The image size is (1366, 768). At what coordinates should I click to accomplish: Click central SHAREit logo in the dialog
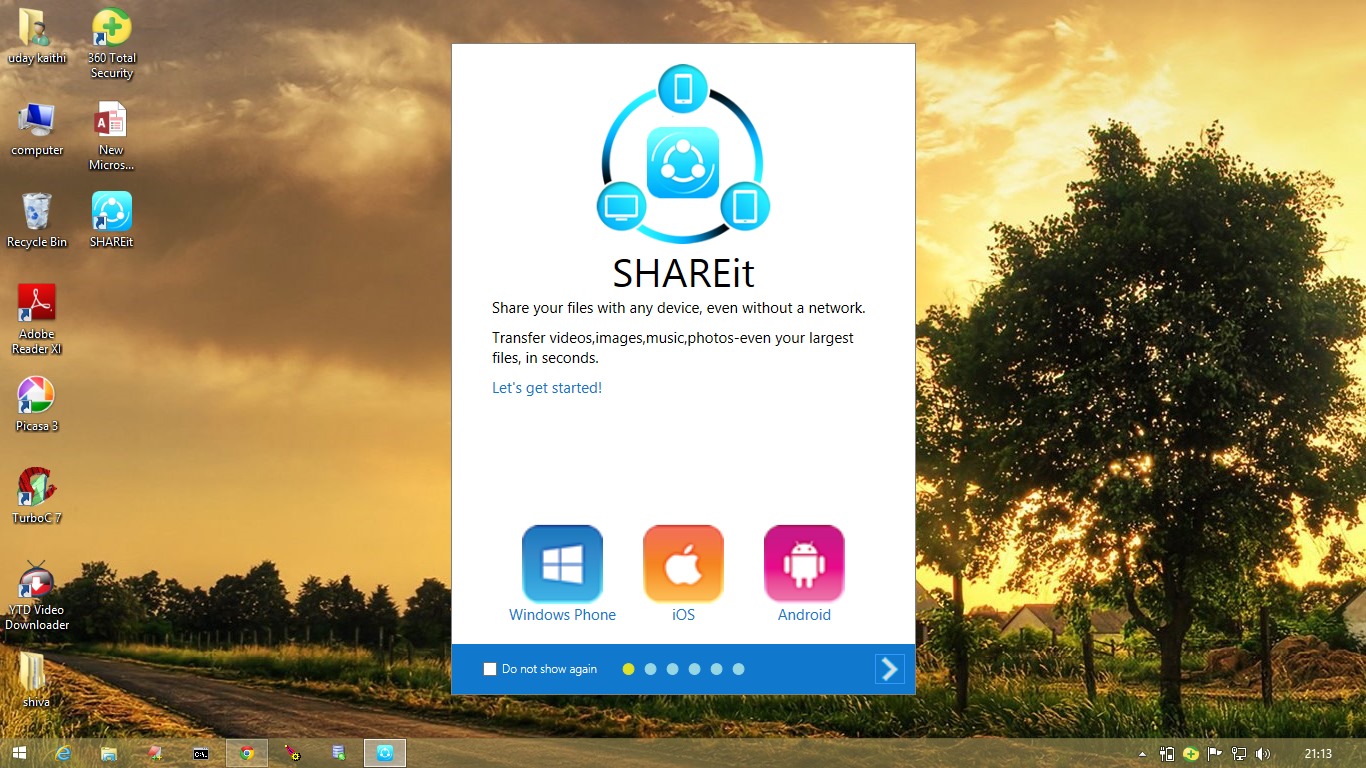pos(683,162)
